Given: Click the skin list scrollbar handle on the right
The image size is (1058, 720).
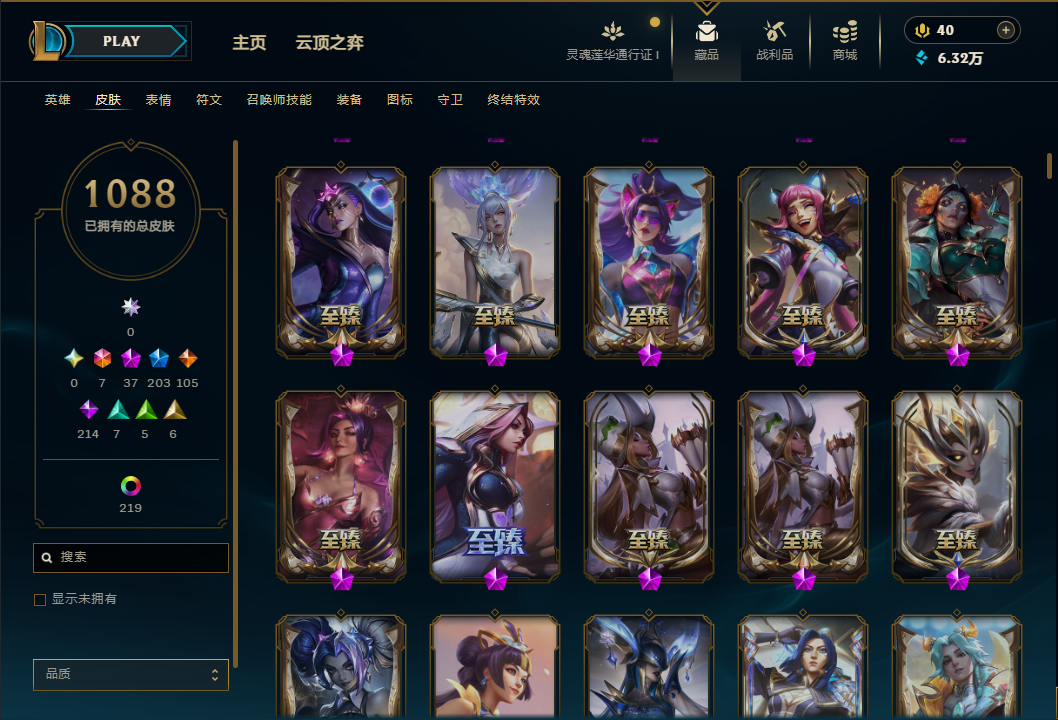Looking at the screenshot, I should tap(1049, 166).
